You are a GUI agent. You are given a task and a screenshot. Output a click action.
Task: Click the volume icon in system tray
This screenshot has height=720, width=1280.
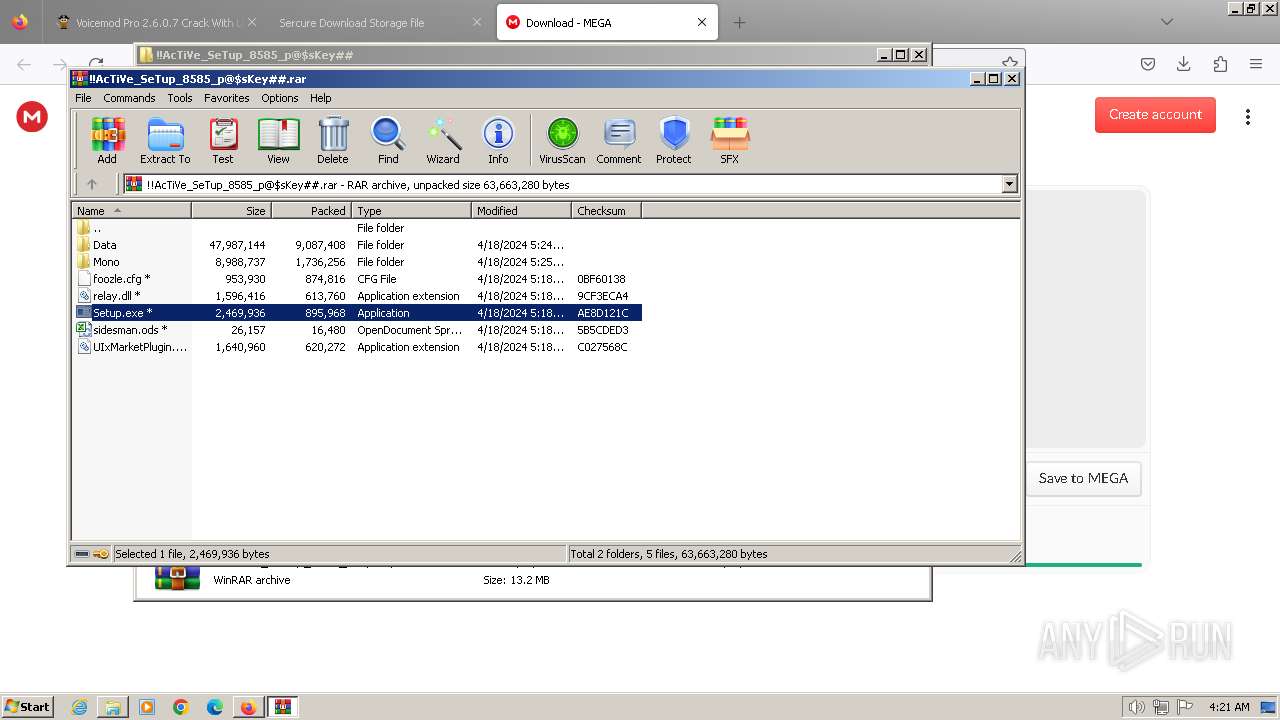[x=1136, y=707]
